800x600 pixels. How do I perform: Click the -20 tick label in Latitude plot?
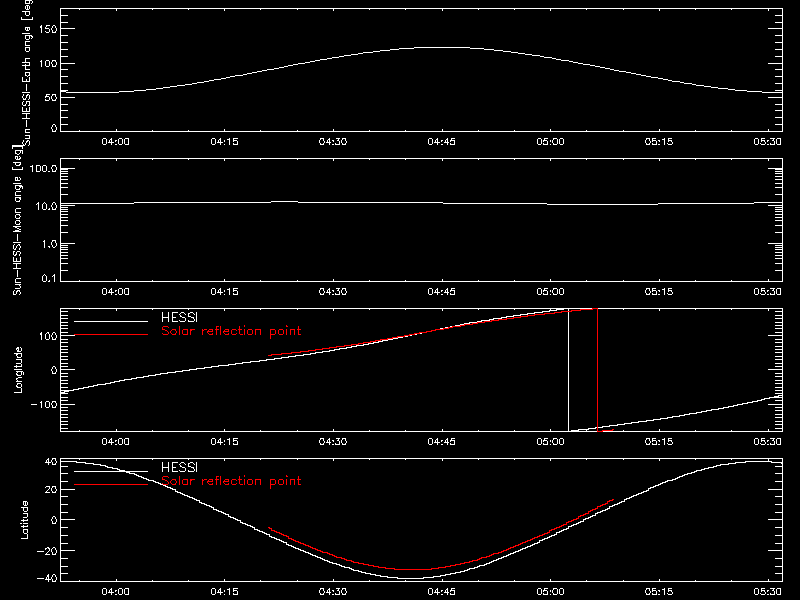point(47,551)
